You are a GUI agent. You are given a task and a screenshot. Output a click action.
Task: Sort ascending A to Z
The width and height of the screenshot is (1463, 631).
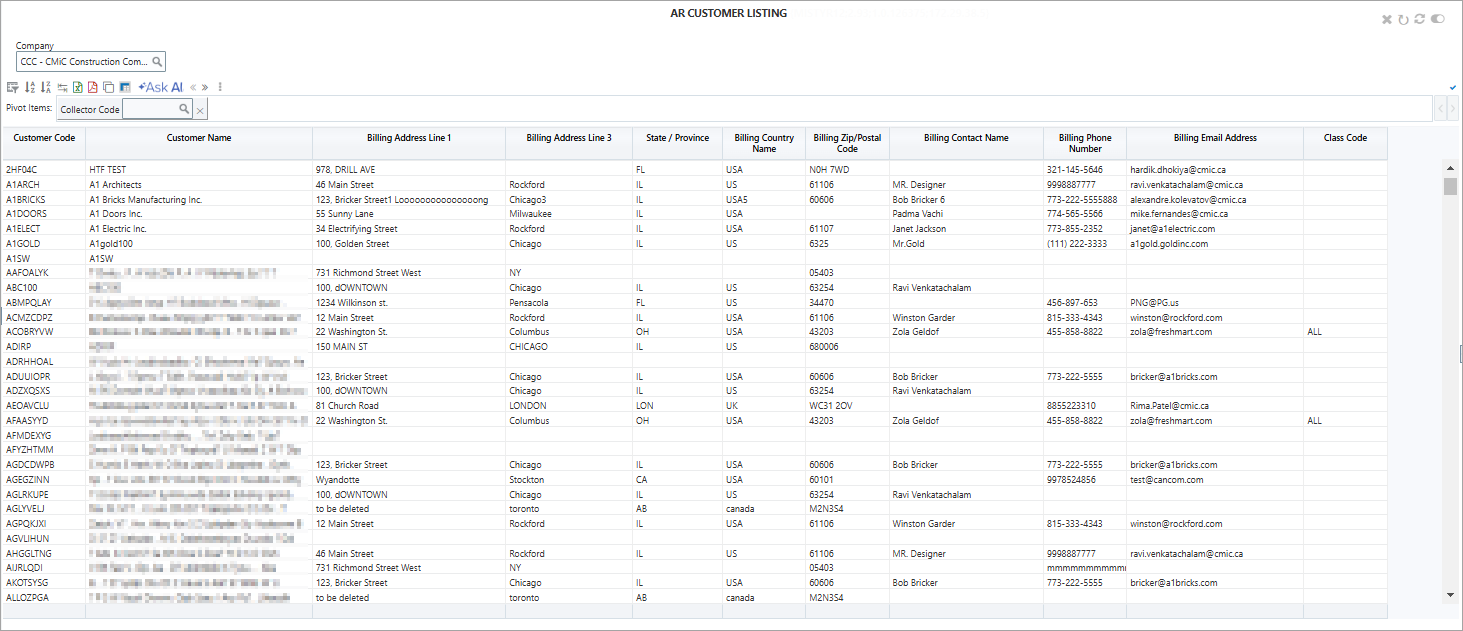[x=30, y=87]
